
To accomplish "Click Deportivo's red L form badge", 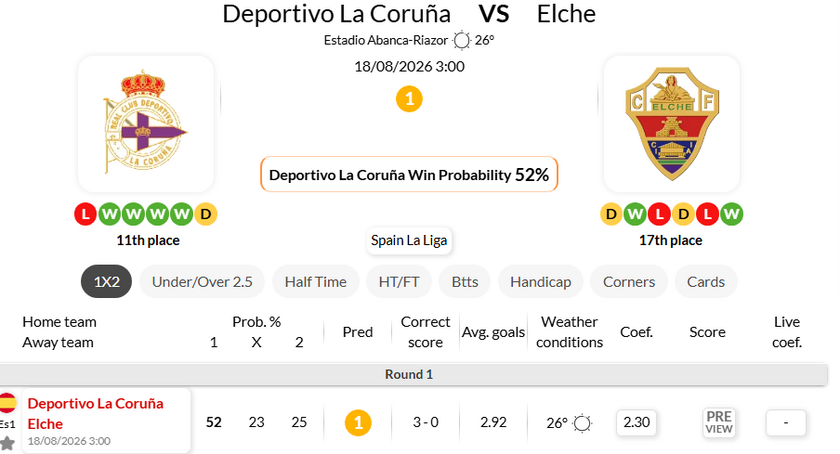I will point(85,214).
